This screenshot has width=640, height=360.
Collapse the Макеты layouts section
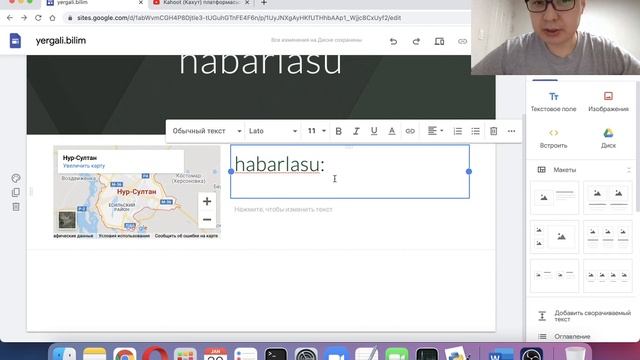(x=629, y=170)
